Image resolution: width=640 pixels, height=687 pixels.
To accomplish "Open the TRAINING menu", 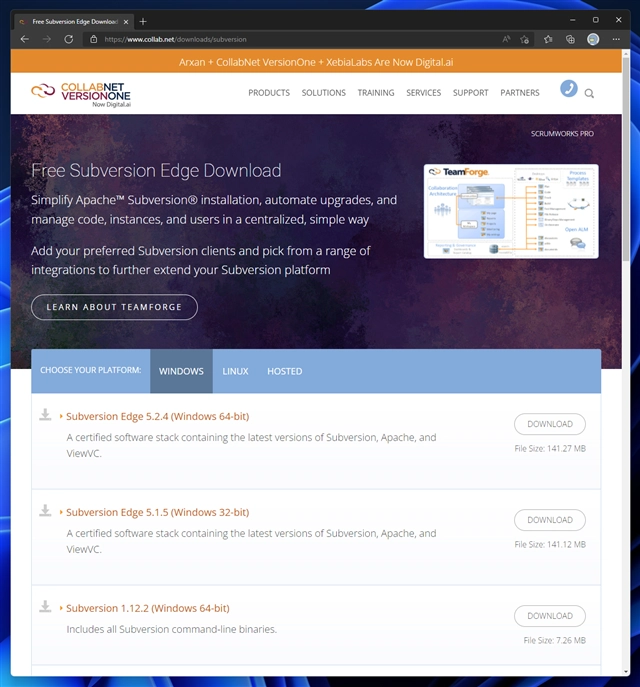I will [376, 93].
